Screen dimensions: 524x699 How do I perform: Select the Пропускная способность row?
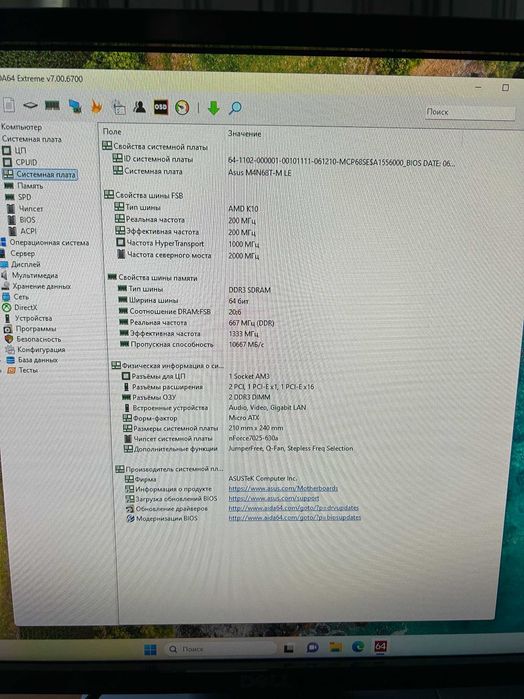click(x=192, y=344)
